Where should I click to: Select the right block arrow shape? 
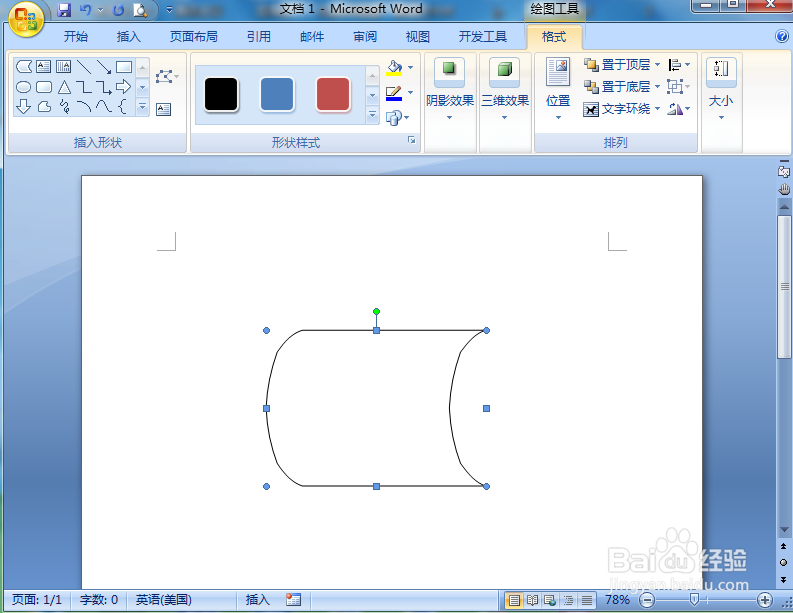pos(123,87)
